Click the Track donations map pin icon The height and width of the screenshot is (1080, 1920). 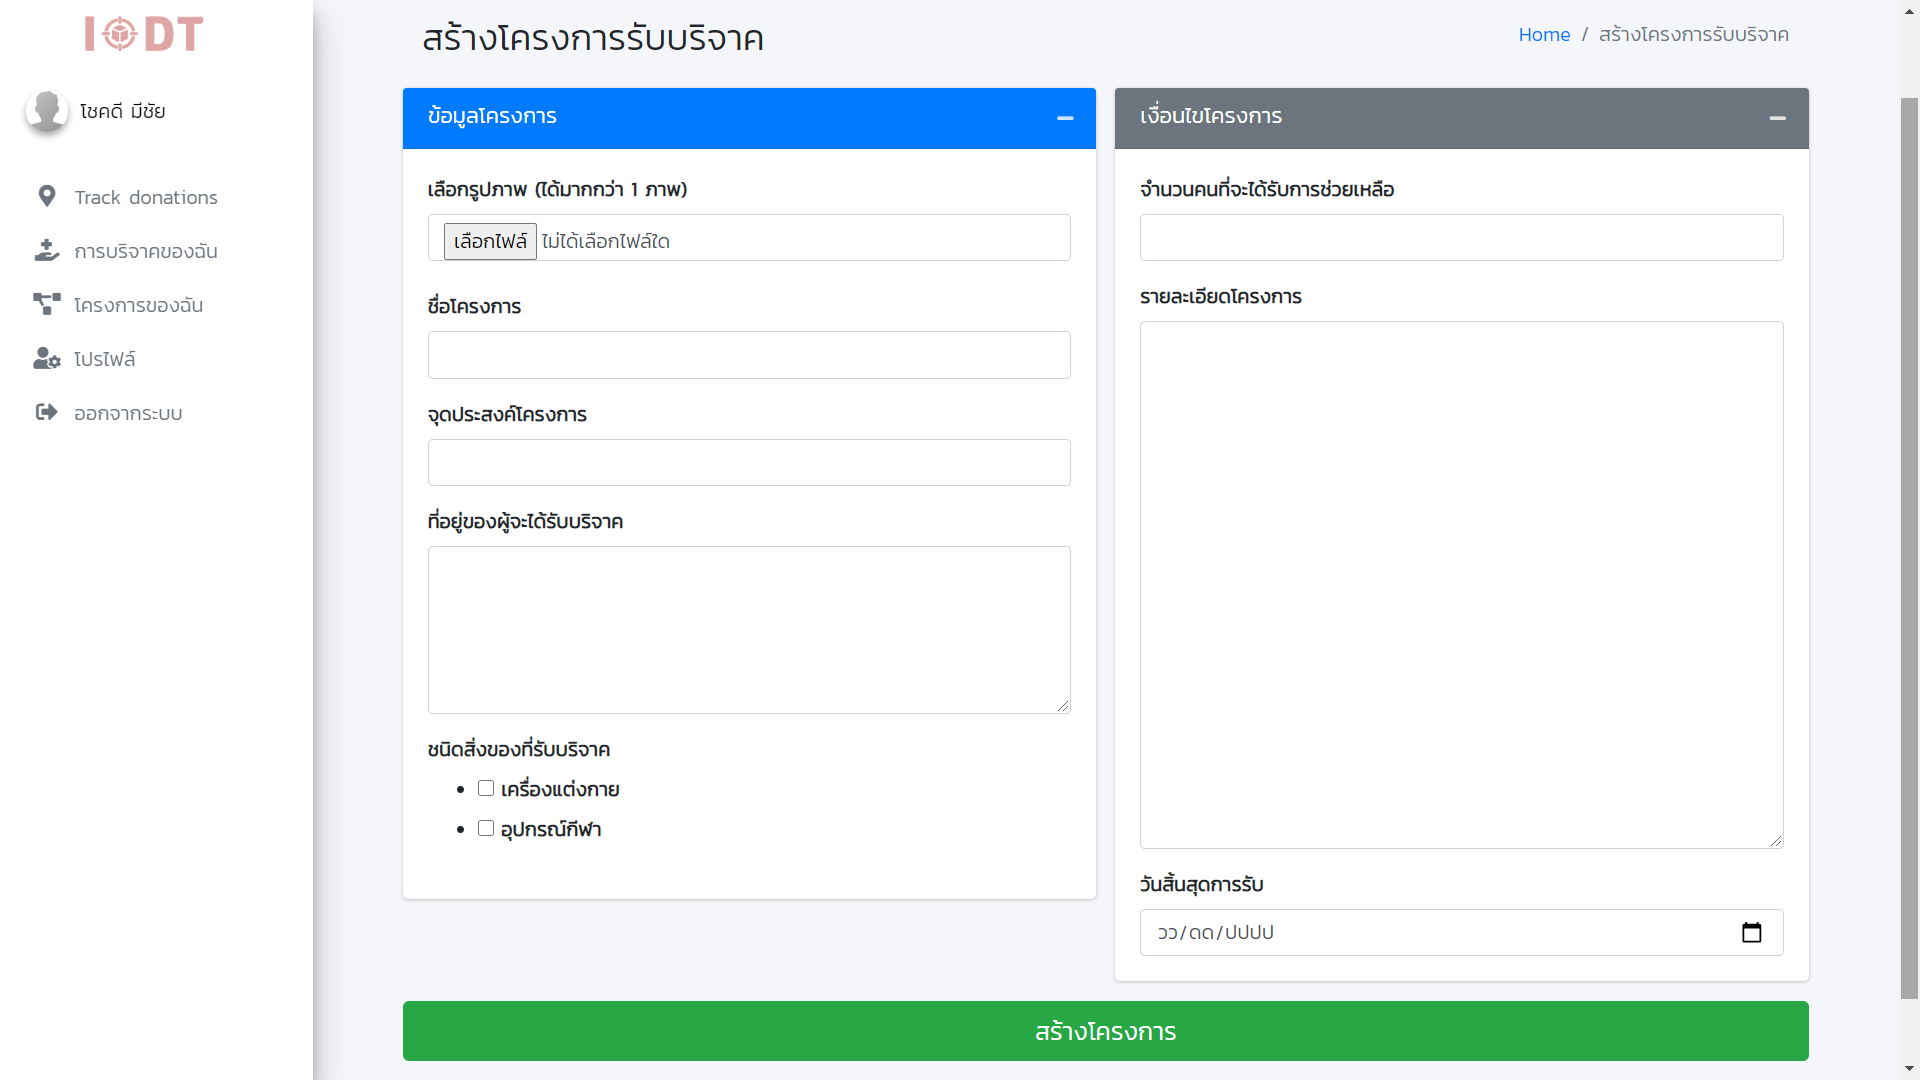tap(46, 197)
